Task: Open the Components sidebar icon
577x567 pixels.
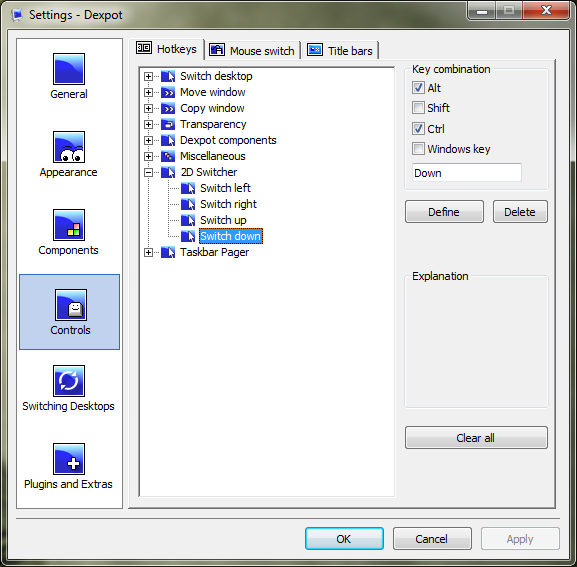Action: point(69,225)
